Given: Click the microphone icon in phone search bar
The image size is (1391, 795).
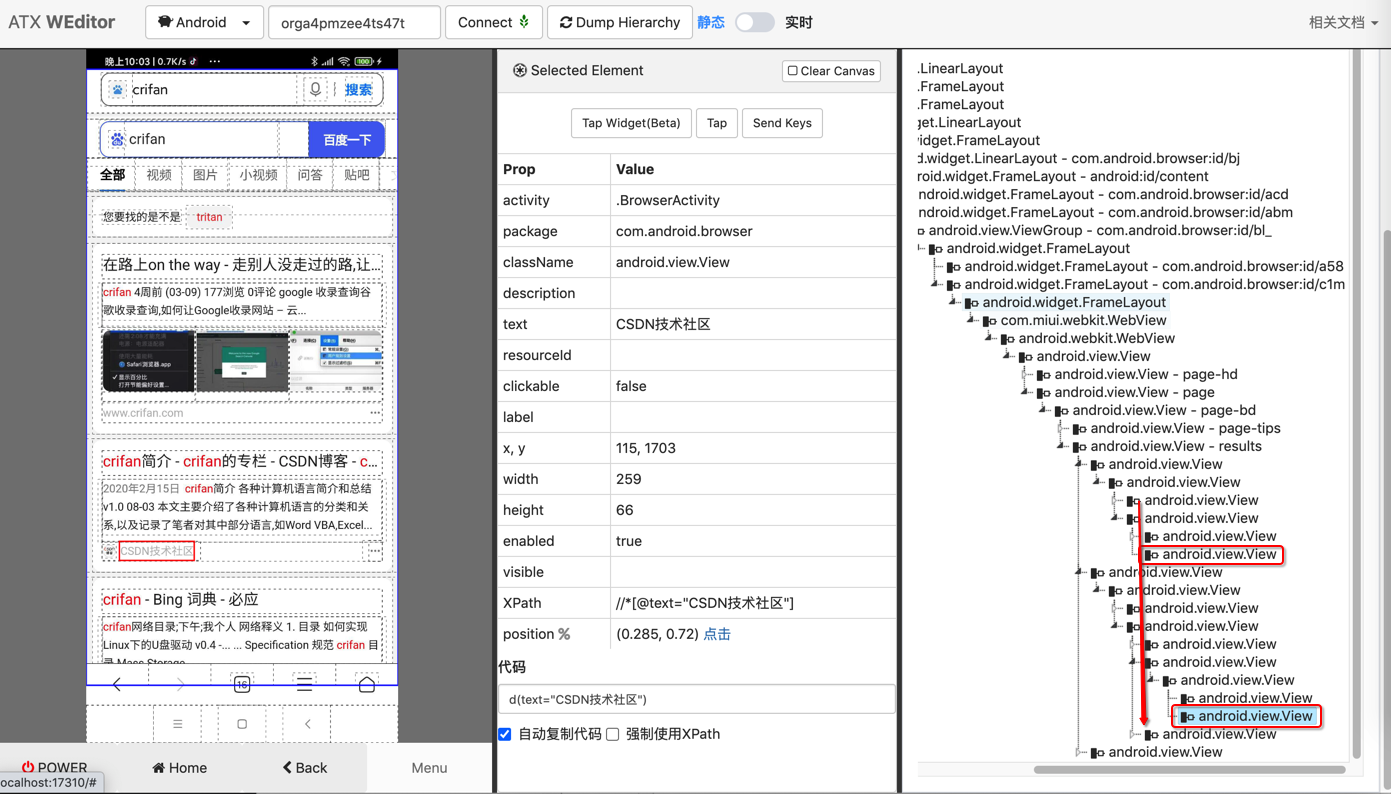Looking at the screenshot, I should (315, 89).
